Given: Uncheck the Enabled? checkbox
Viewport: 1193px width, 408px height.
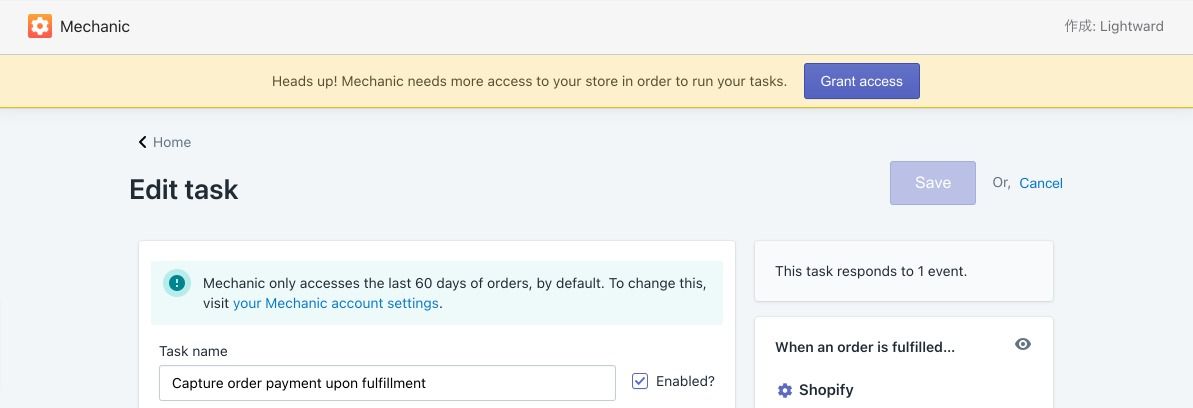Looking at the screenshot, I should coord(640,381).
